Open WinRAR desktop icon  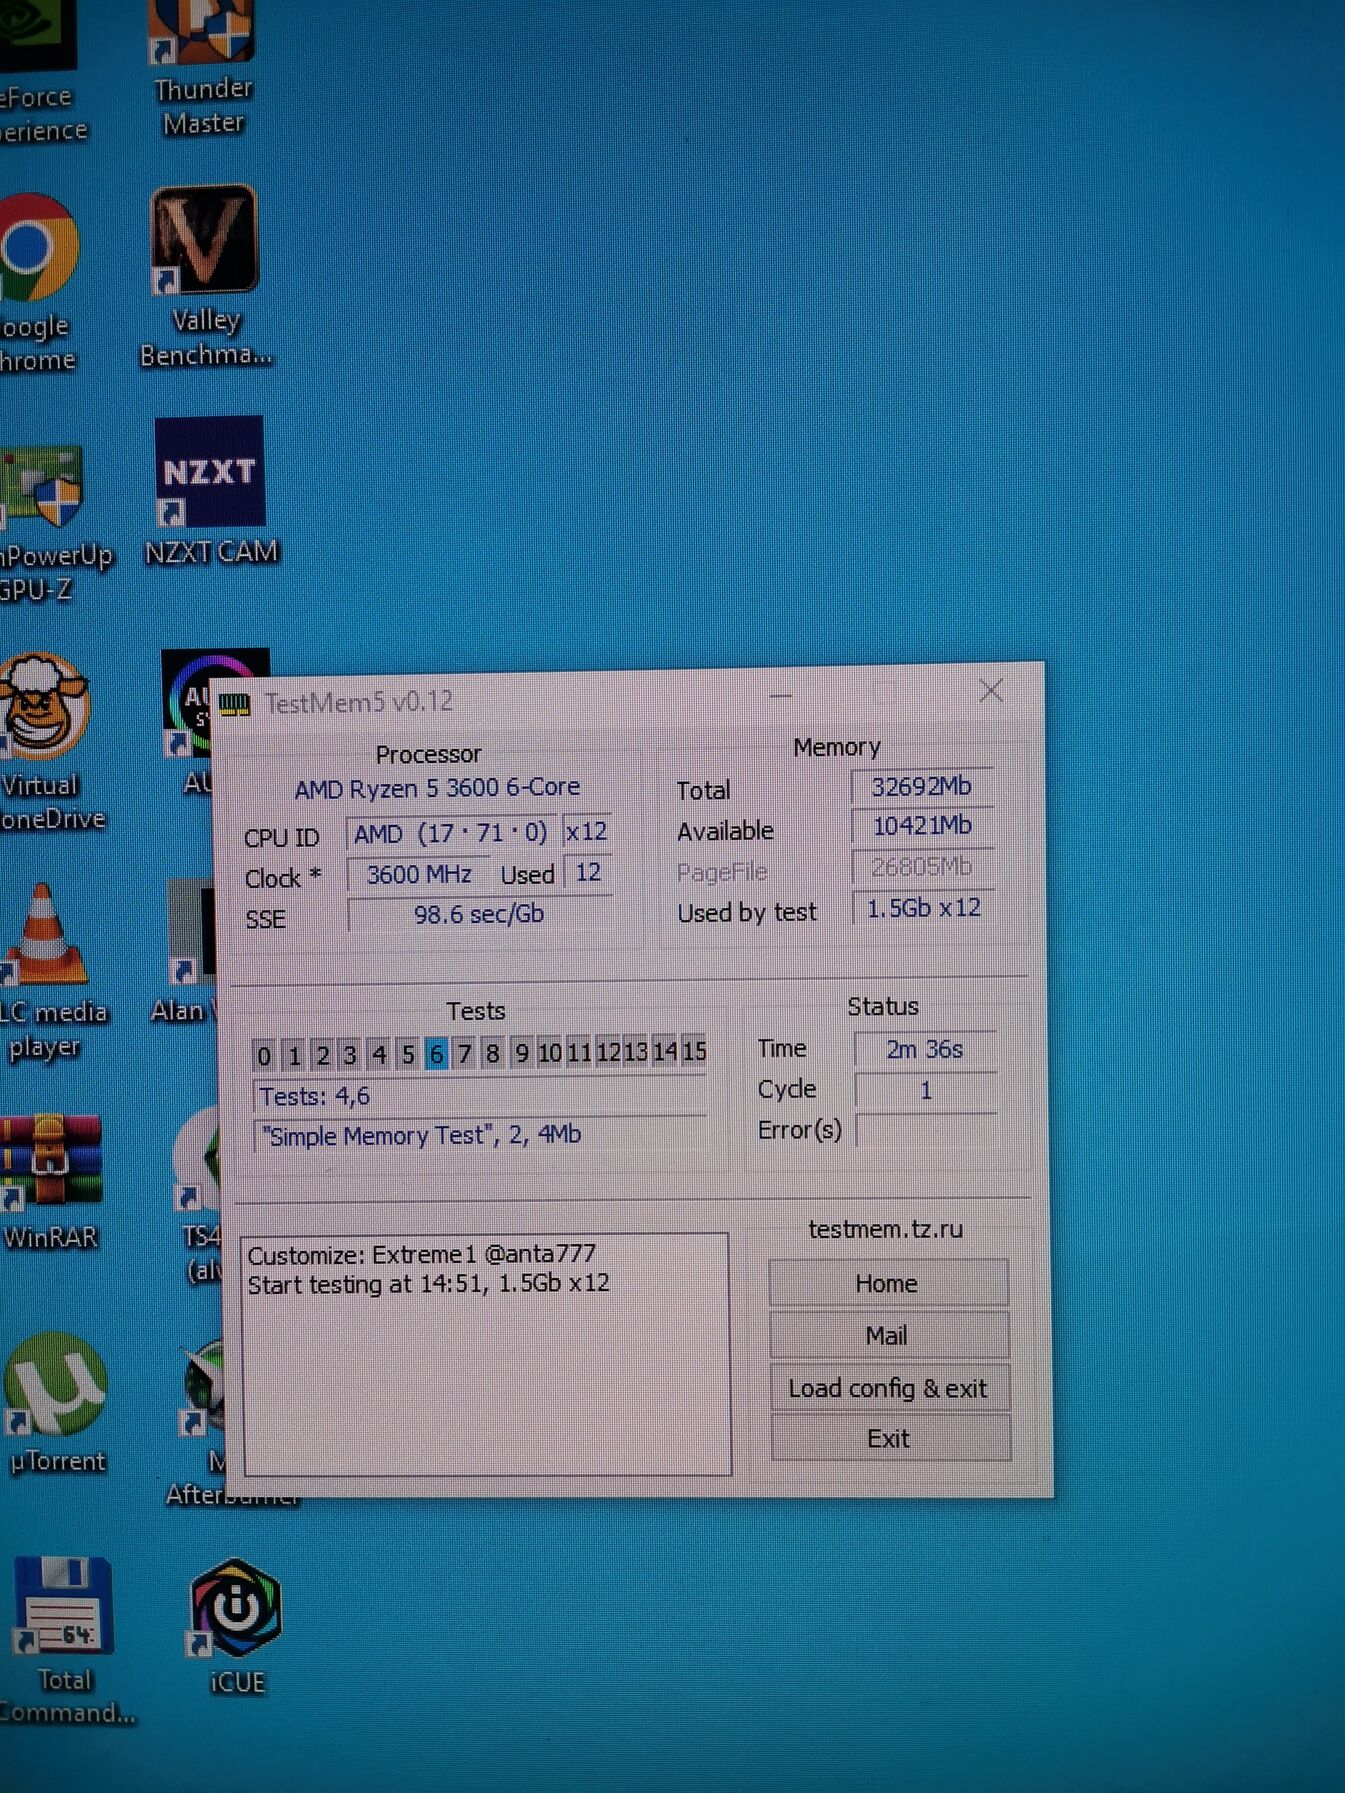click(50, 1180)
